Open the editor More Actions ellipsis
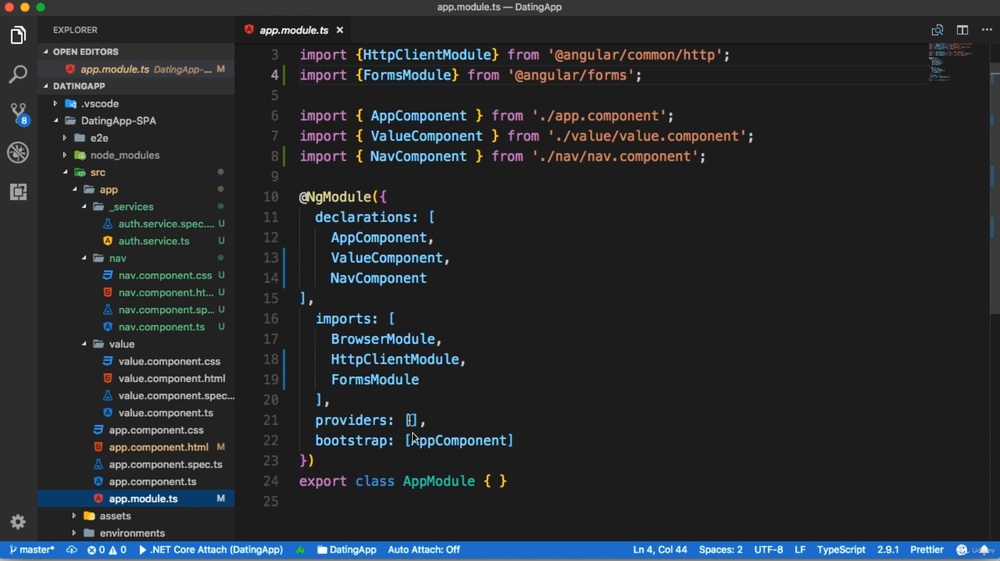 (x=987, y=30)
